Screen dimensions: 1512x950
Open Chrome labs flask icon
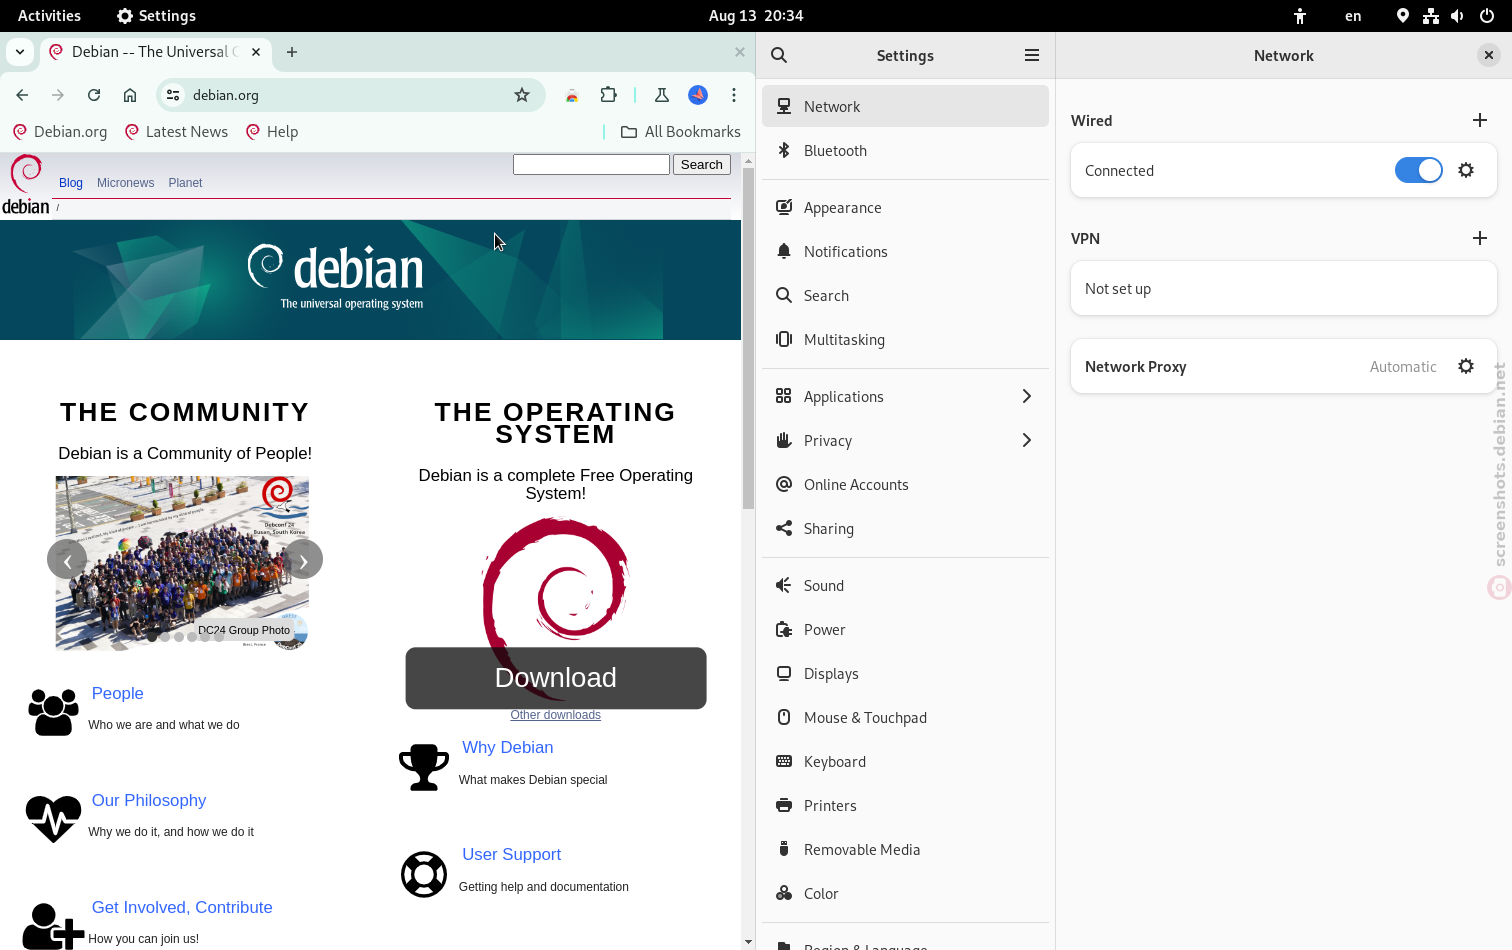661,95
